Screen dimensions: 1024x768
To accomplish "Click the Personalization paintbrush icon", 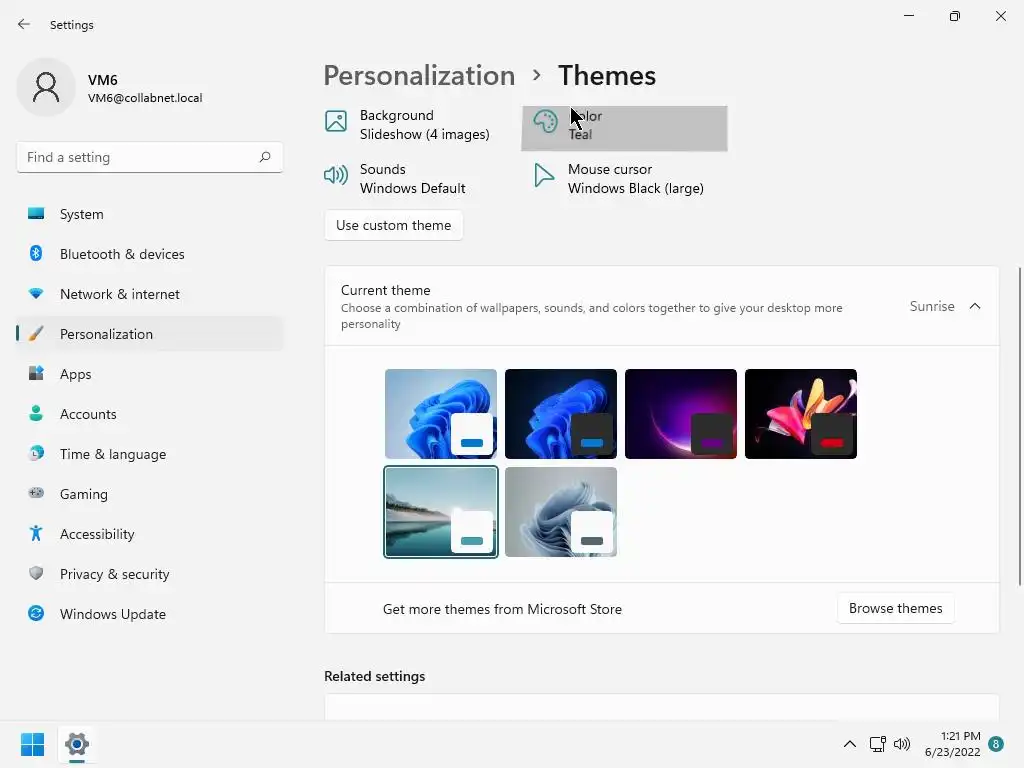I will pos(36,334).
